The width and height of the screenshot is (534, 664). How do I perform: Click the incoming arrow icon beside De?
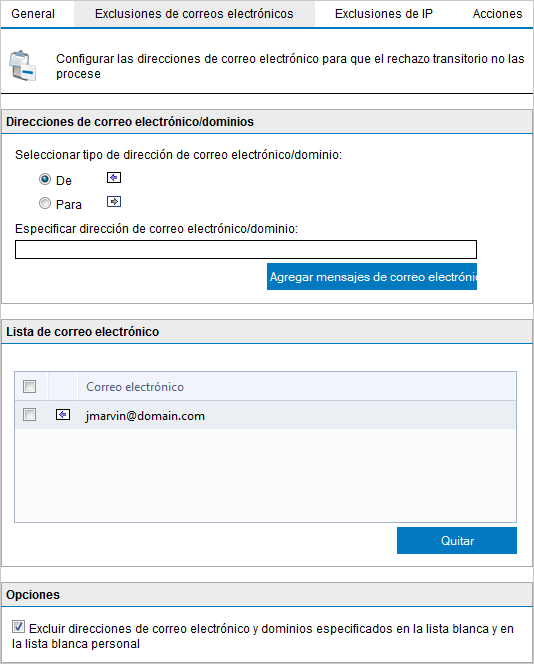click(114, 177)
